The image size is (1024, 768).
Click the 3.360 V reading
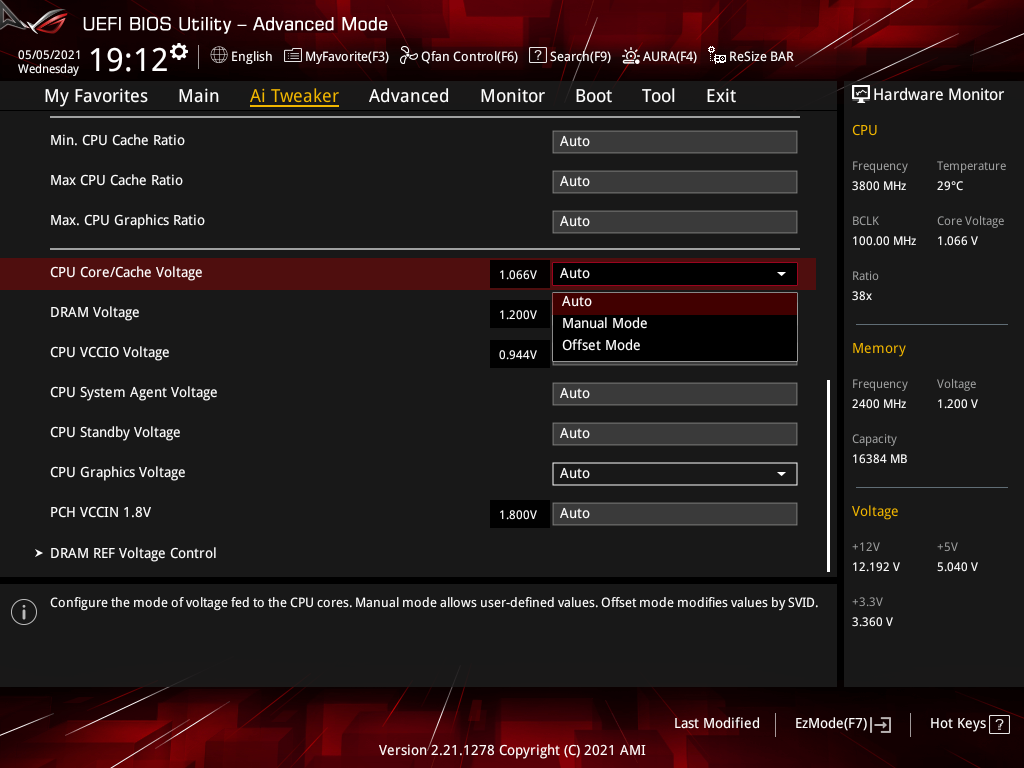click(x=872, y=622)
